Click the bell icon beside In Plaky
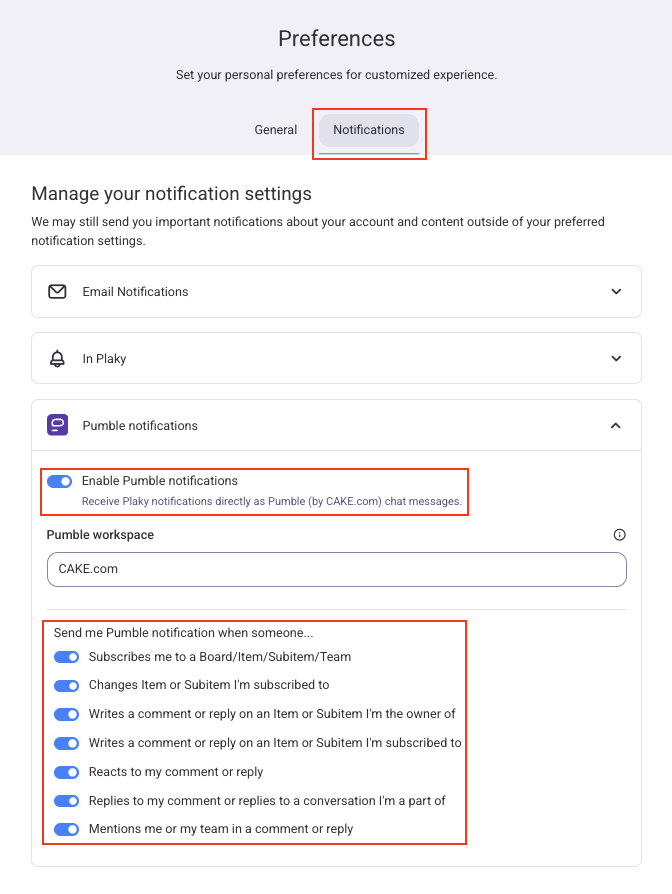Image resolution: width=672 pixels, height=894 pixels. [57, 359]
